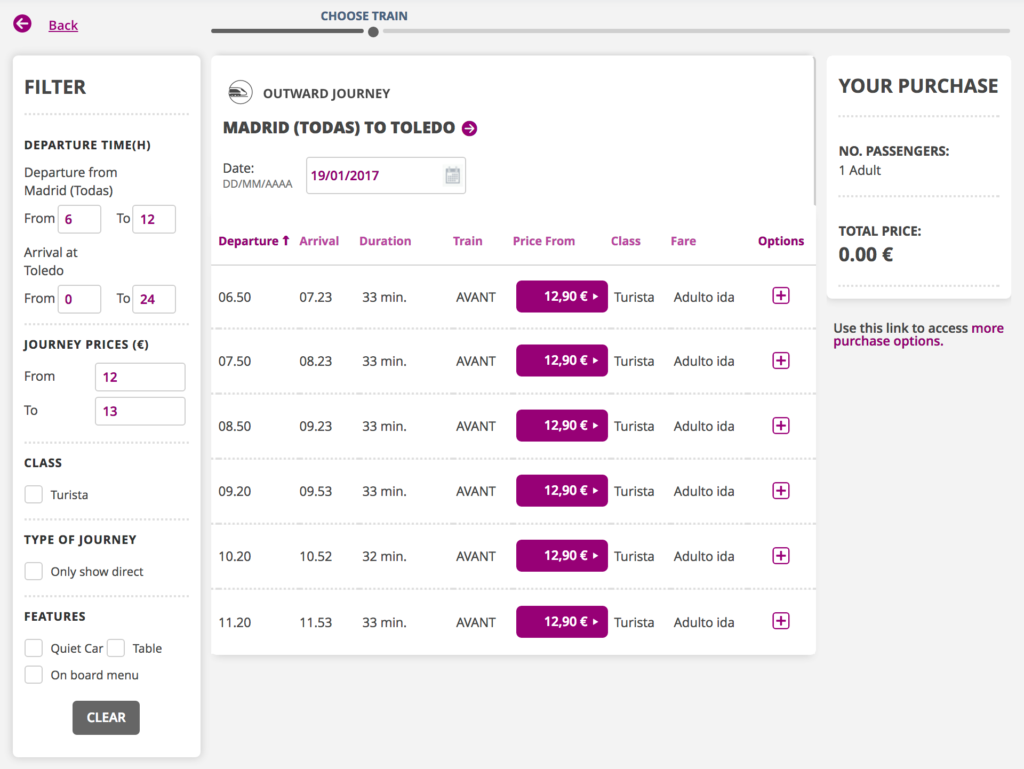The image size is (1024, 769).
Task: Click the 1 Adult passenger text
Action: point(859,170)
